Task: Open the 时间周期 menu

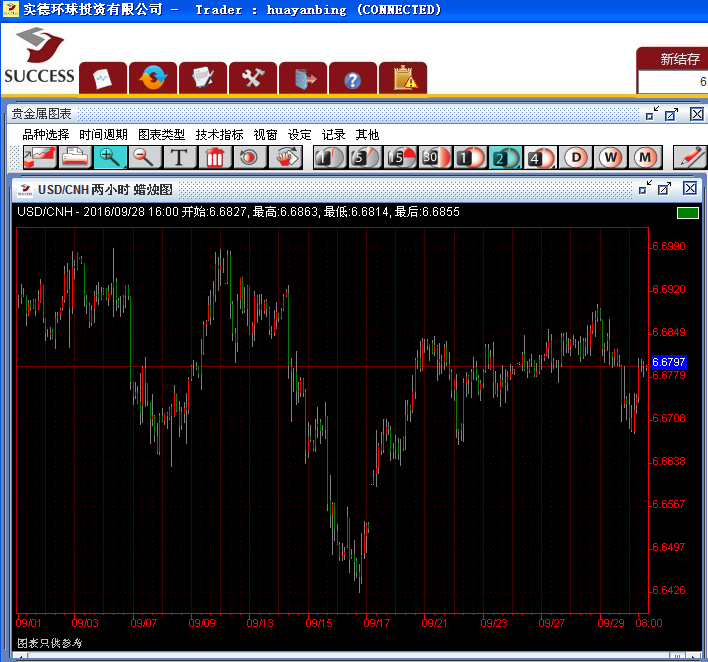Action: (103, 135)
